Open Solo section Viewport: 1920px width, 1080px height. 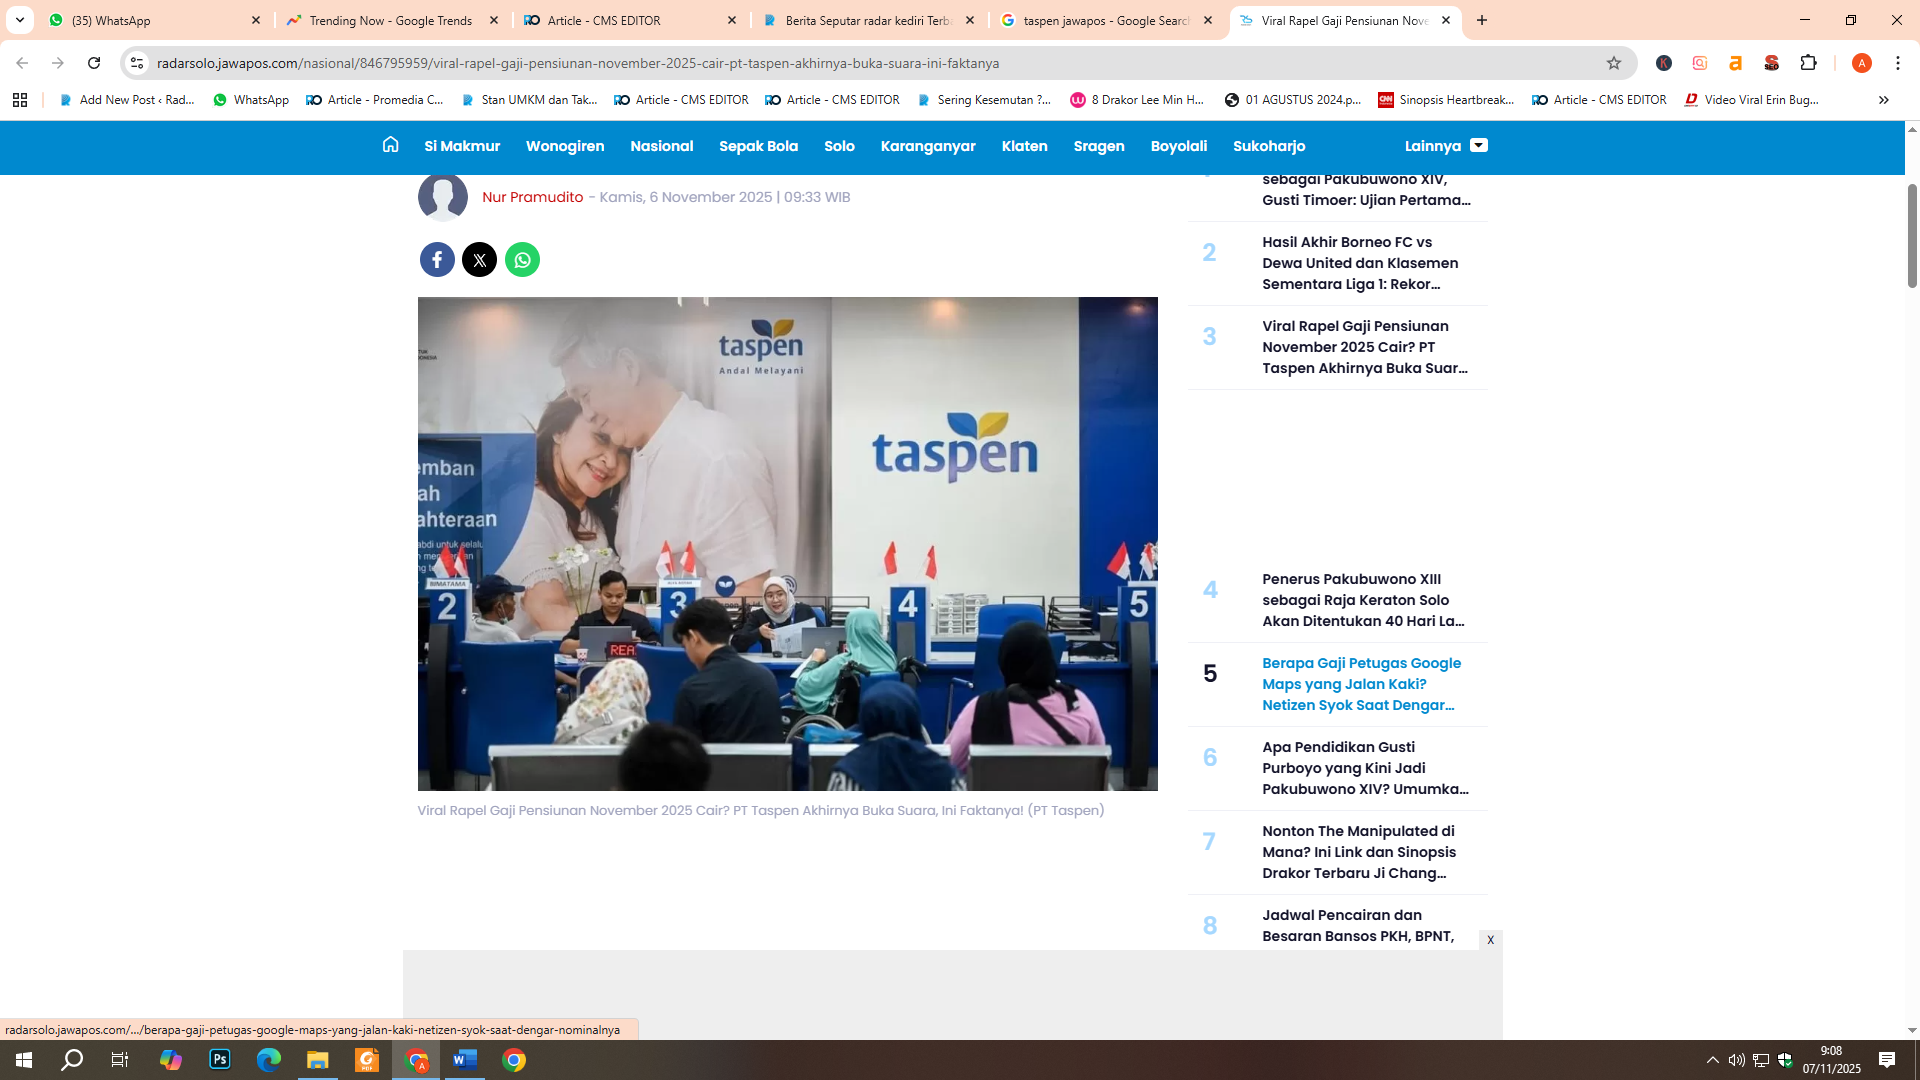(839, 146)
